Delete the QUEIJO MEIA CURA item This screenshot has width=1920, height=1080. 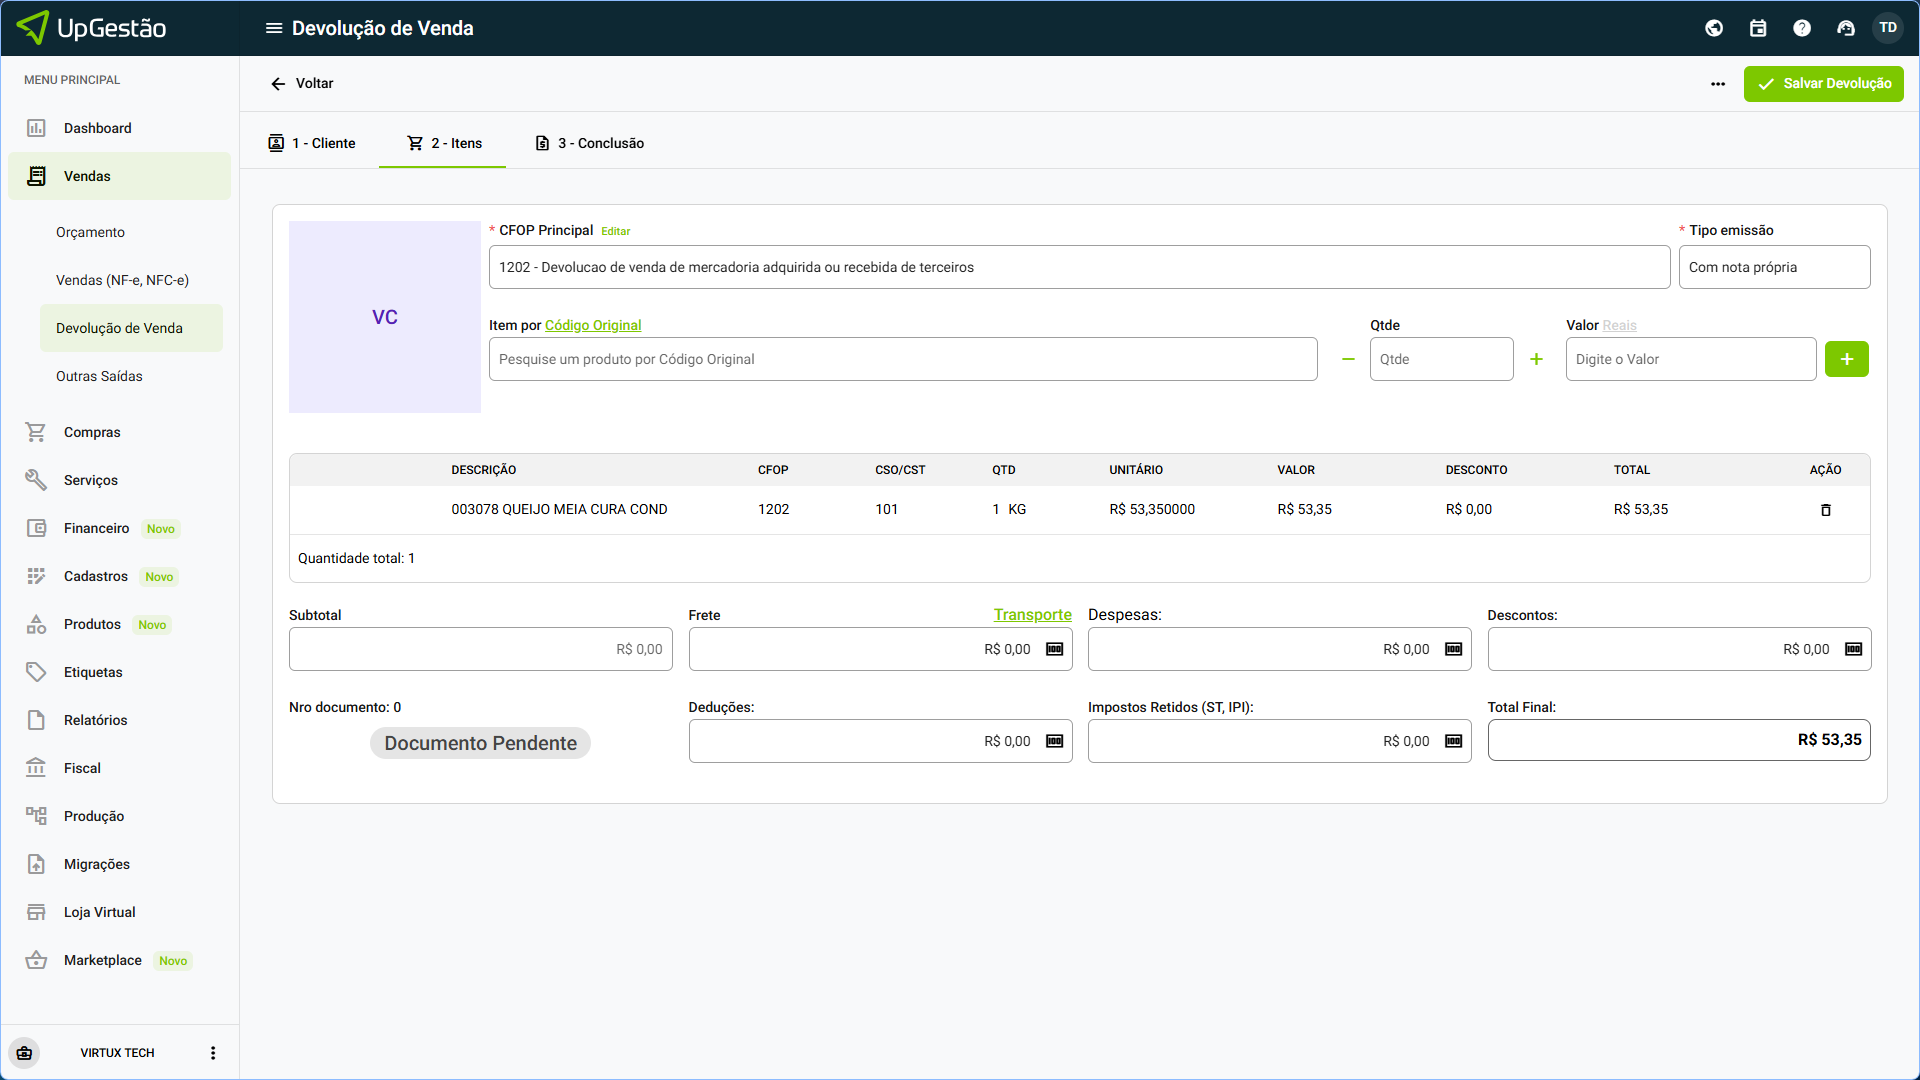pyautogui.click(x=1825, y=510)
